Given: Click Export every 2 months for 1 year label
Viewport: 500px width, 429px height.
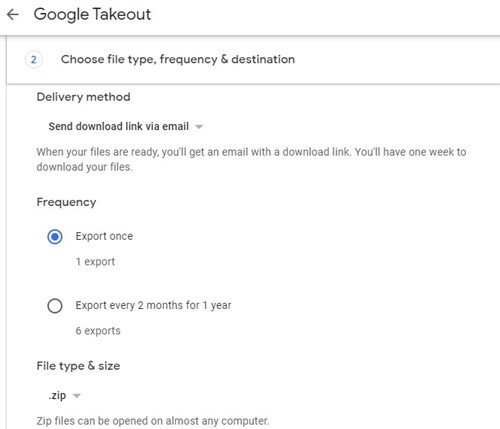Looking at the screenshot, I should [153, 305].
